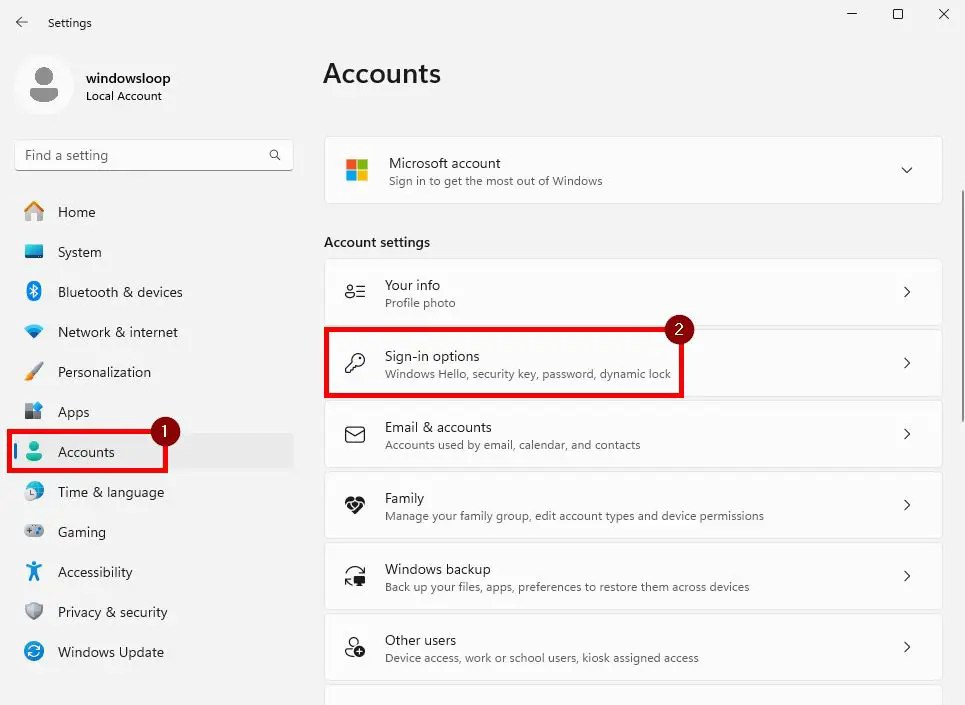Click the Bluetooth & devices icon
965x705 pixels.
click(34, 292)
